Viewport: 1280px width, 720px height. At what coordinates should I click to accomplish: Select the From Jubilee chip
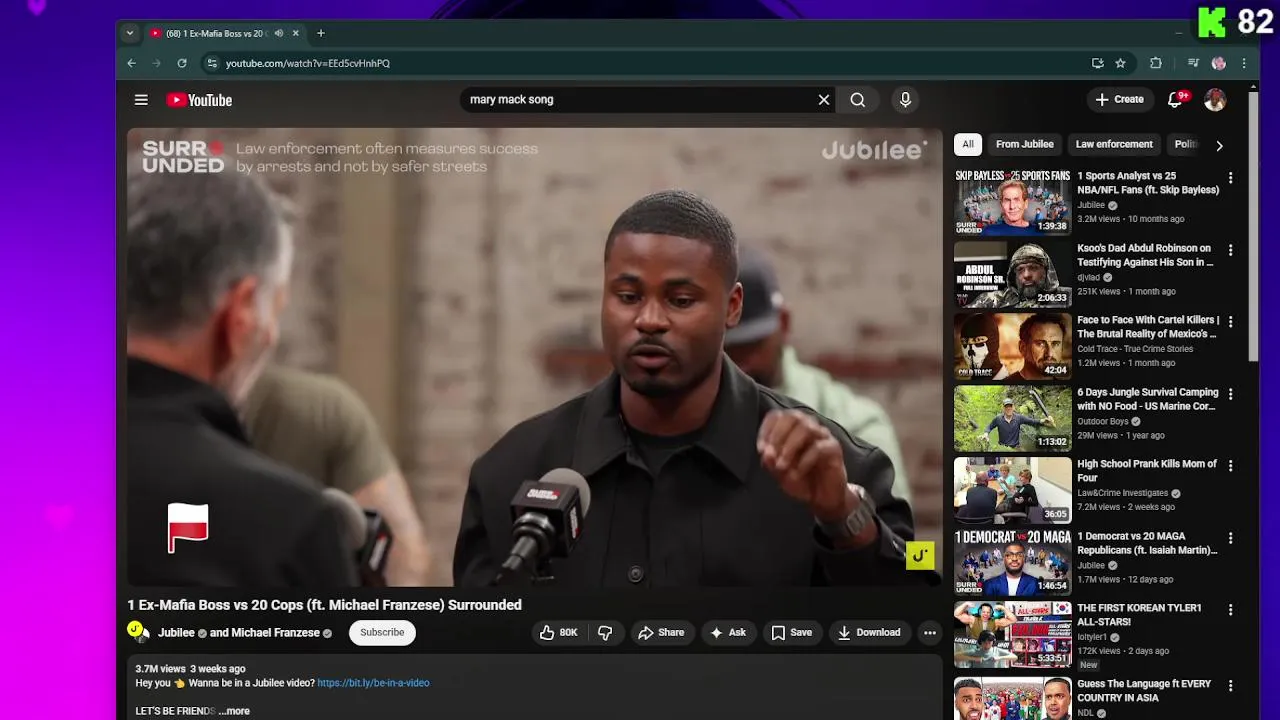[x=1024, y=144]
